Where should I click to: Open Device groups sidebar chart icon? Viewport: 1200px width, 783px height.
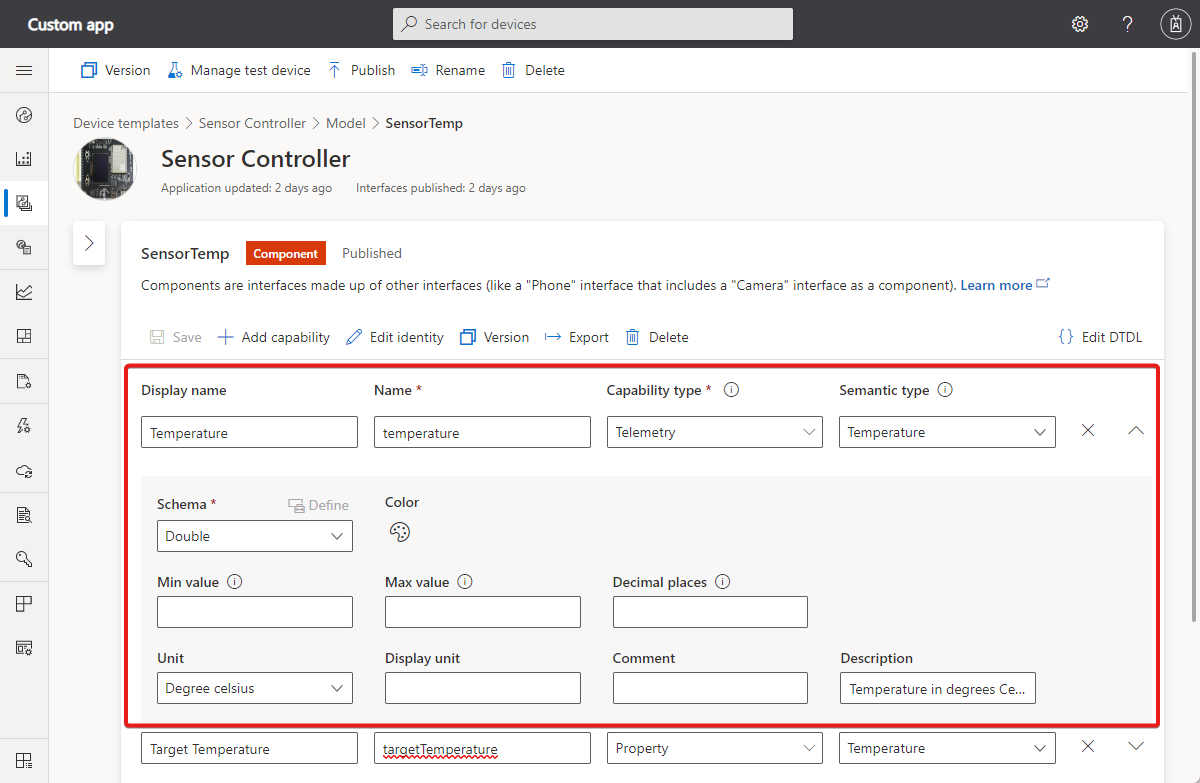click(x=24, y=159)
